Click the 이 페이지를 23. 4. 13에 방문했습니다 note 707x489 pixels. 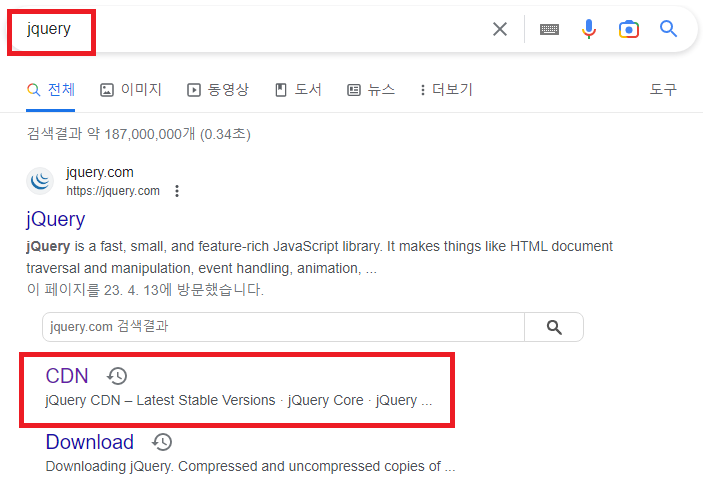coord(145,289)
